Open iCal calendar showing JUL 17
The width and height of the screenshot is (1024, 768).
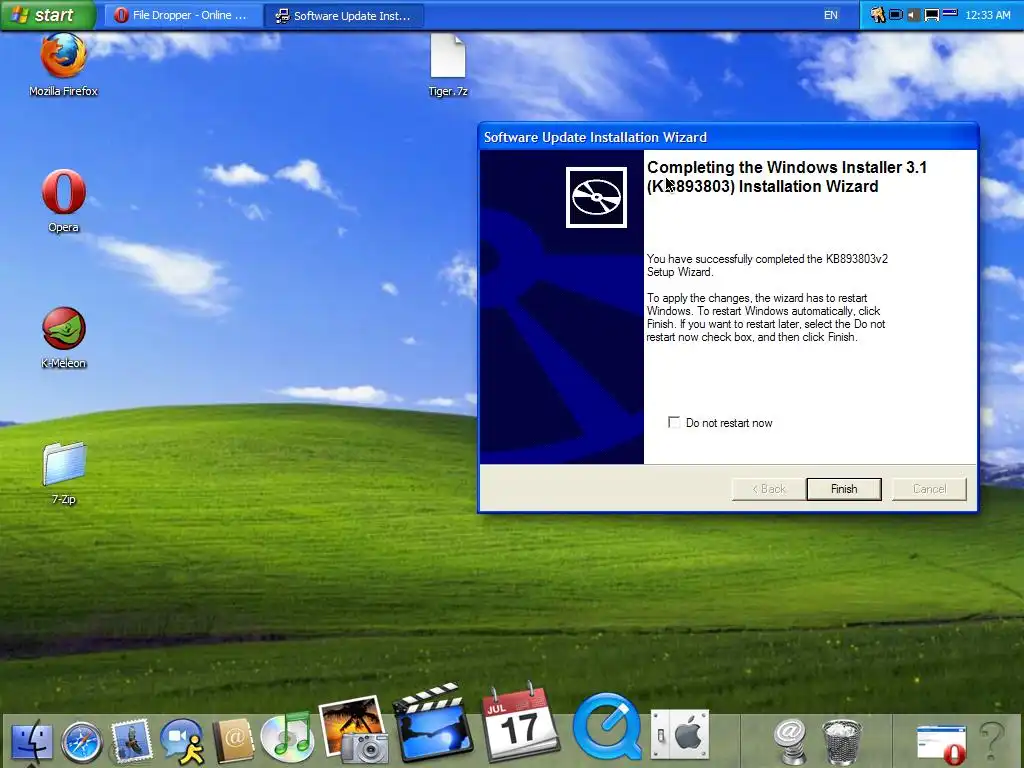click(x=520, y=723)
